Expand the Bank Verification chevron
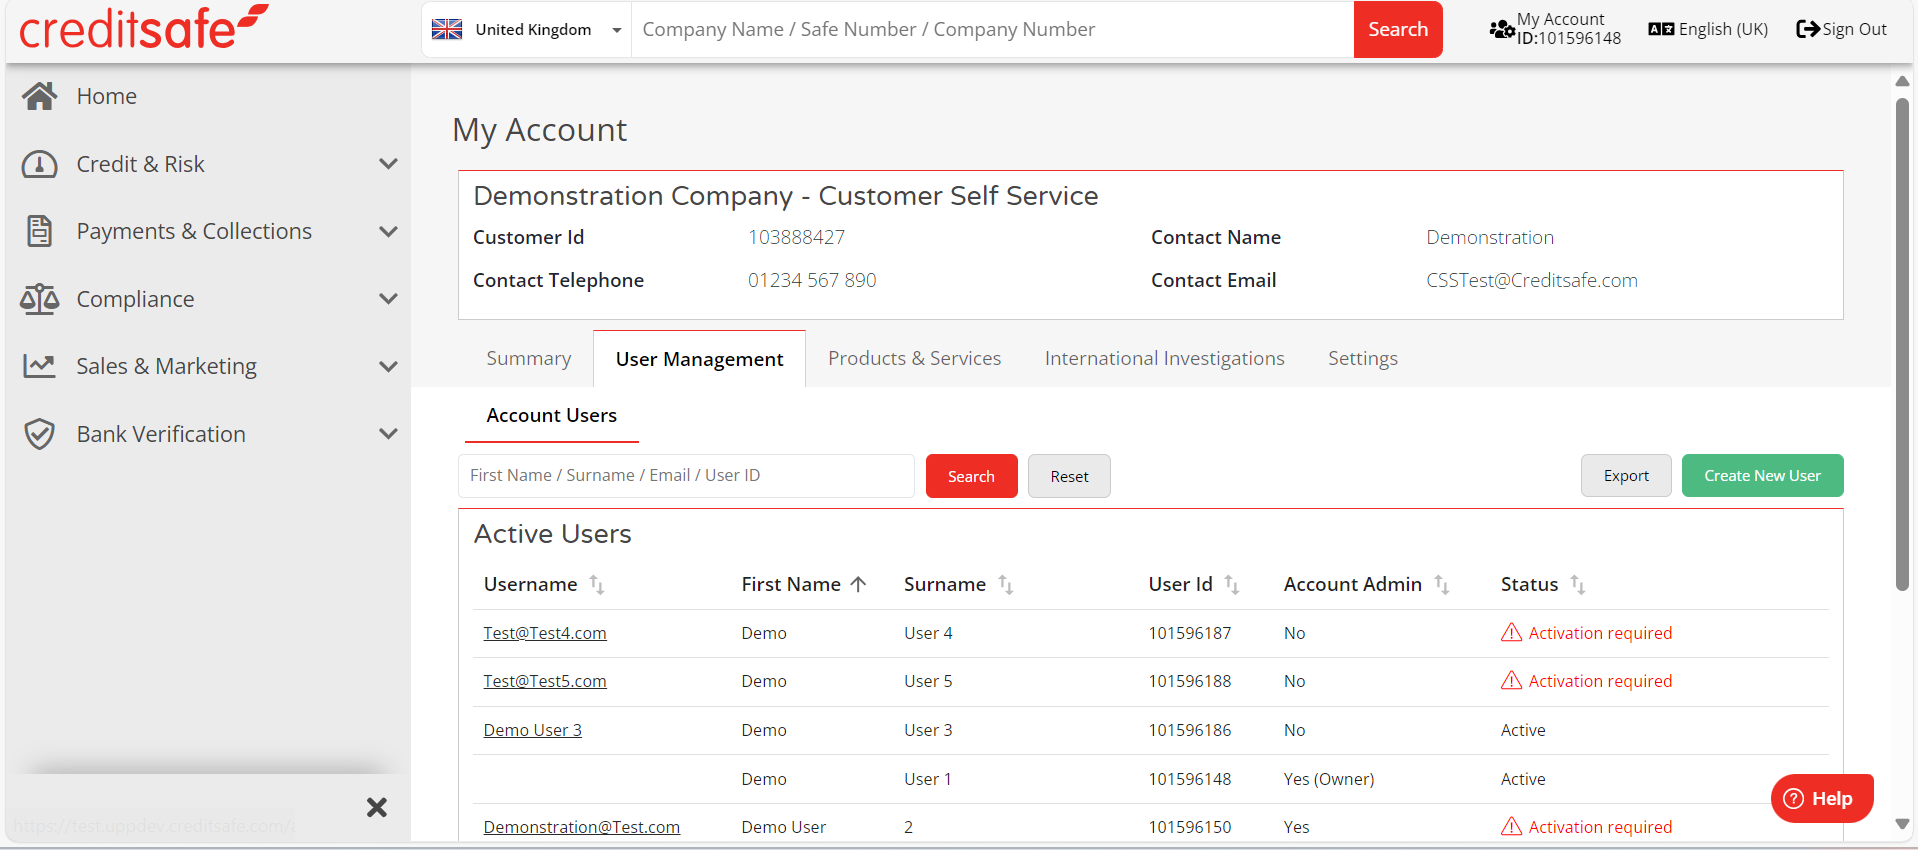The image size is (1918, 850). pos(388,434)
